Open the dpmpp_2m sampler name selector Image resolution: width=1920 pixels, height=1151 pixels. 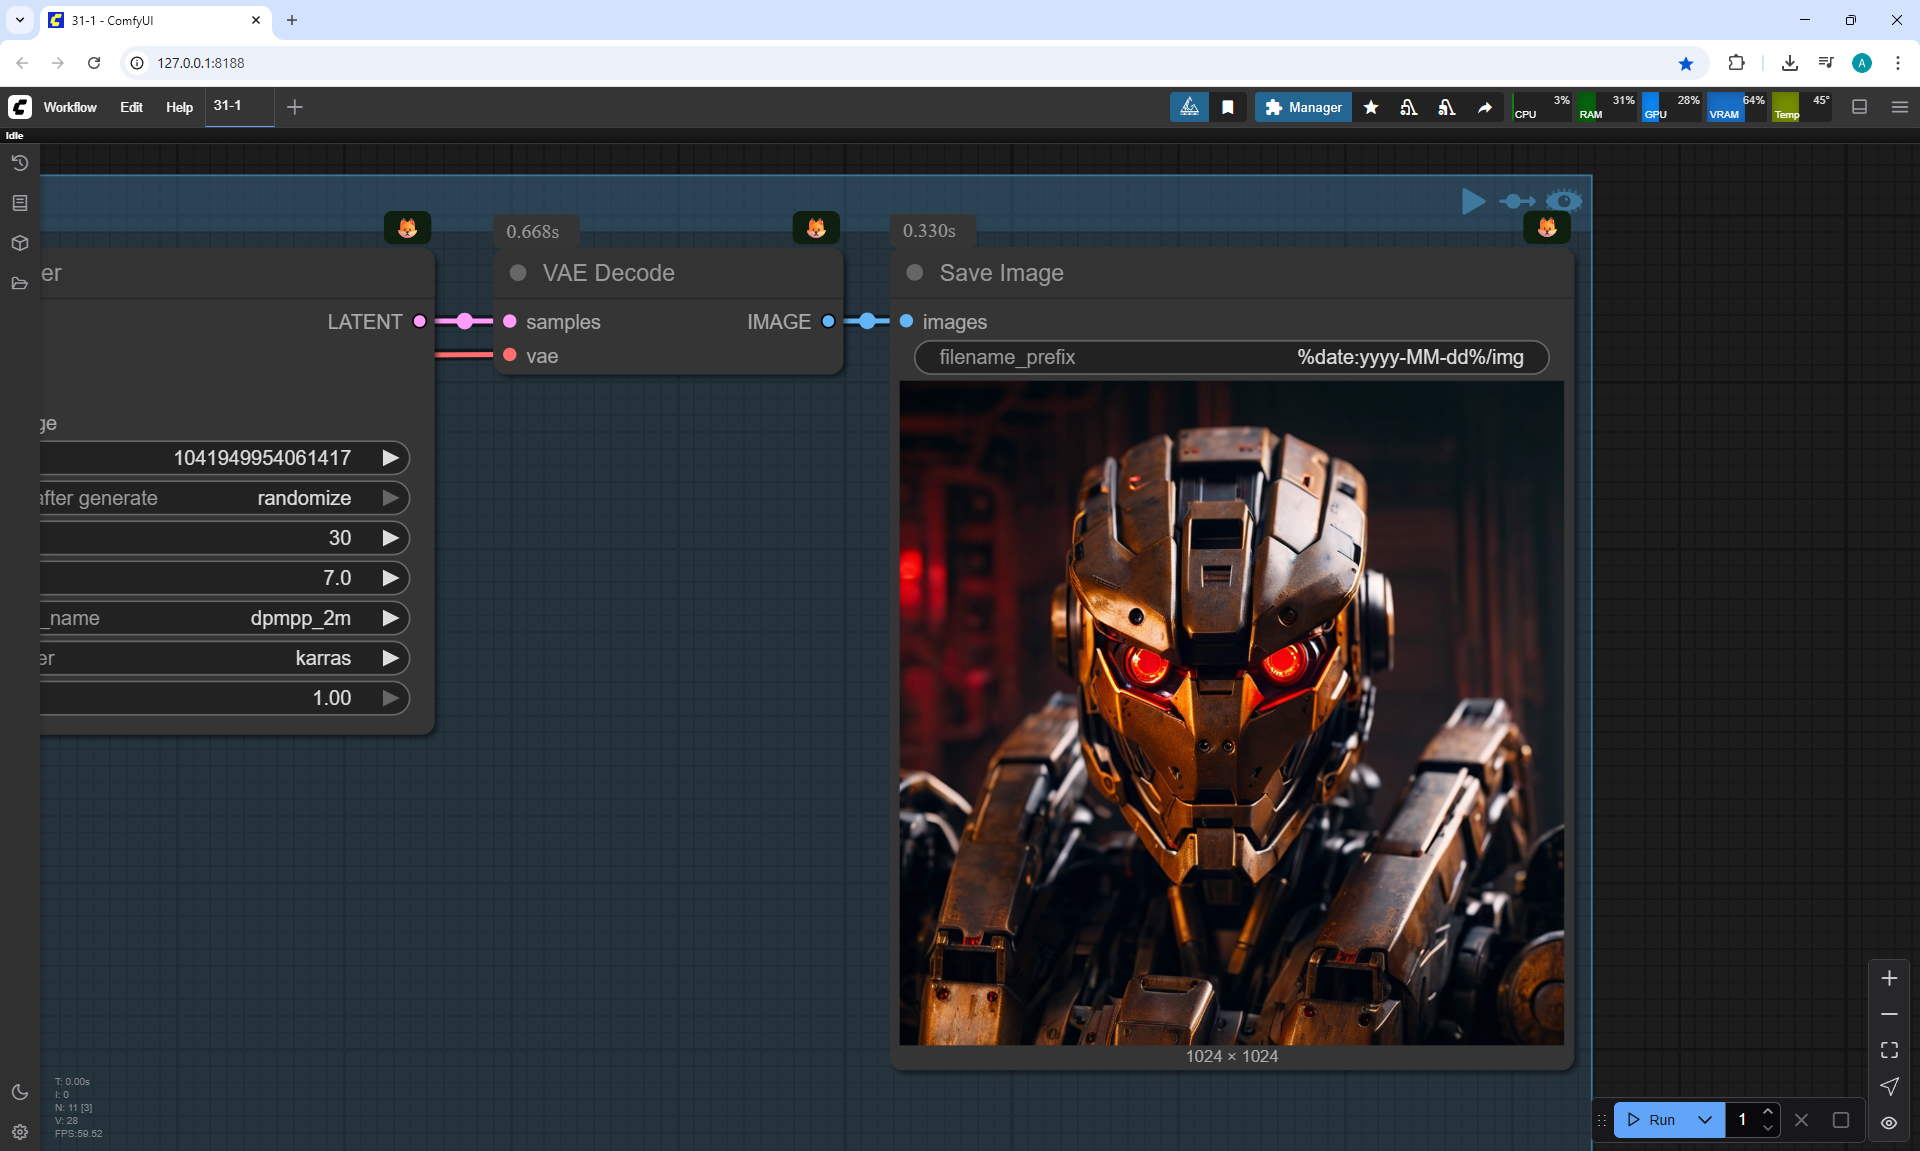point(300,618)
